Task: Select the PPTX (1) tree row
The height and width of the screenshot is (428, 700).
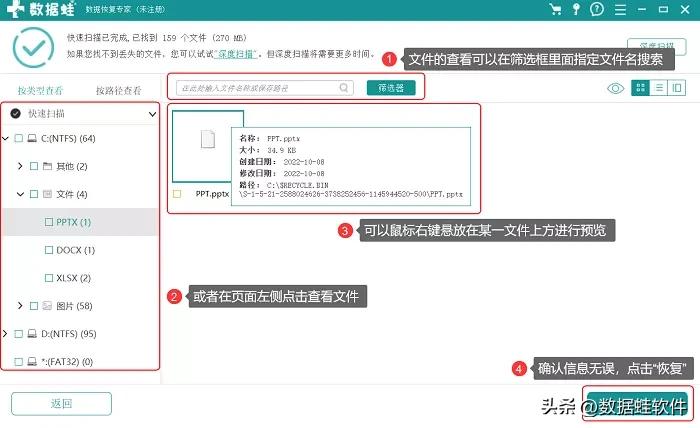Action: [x=80, y=222]
